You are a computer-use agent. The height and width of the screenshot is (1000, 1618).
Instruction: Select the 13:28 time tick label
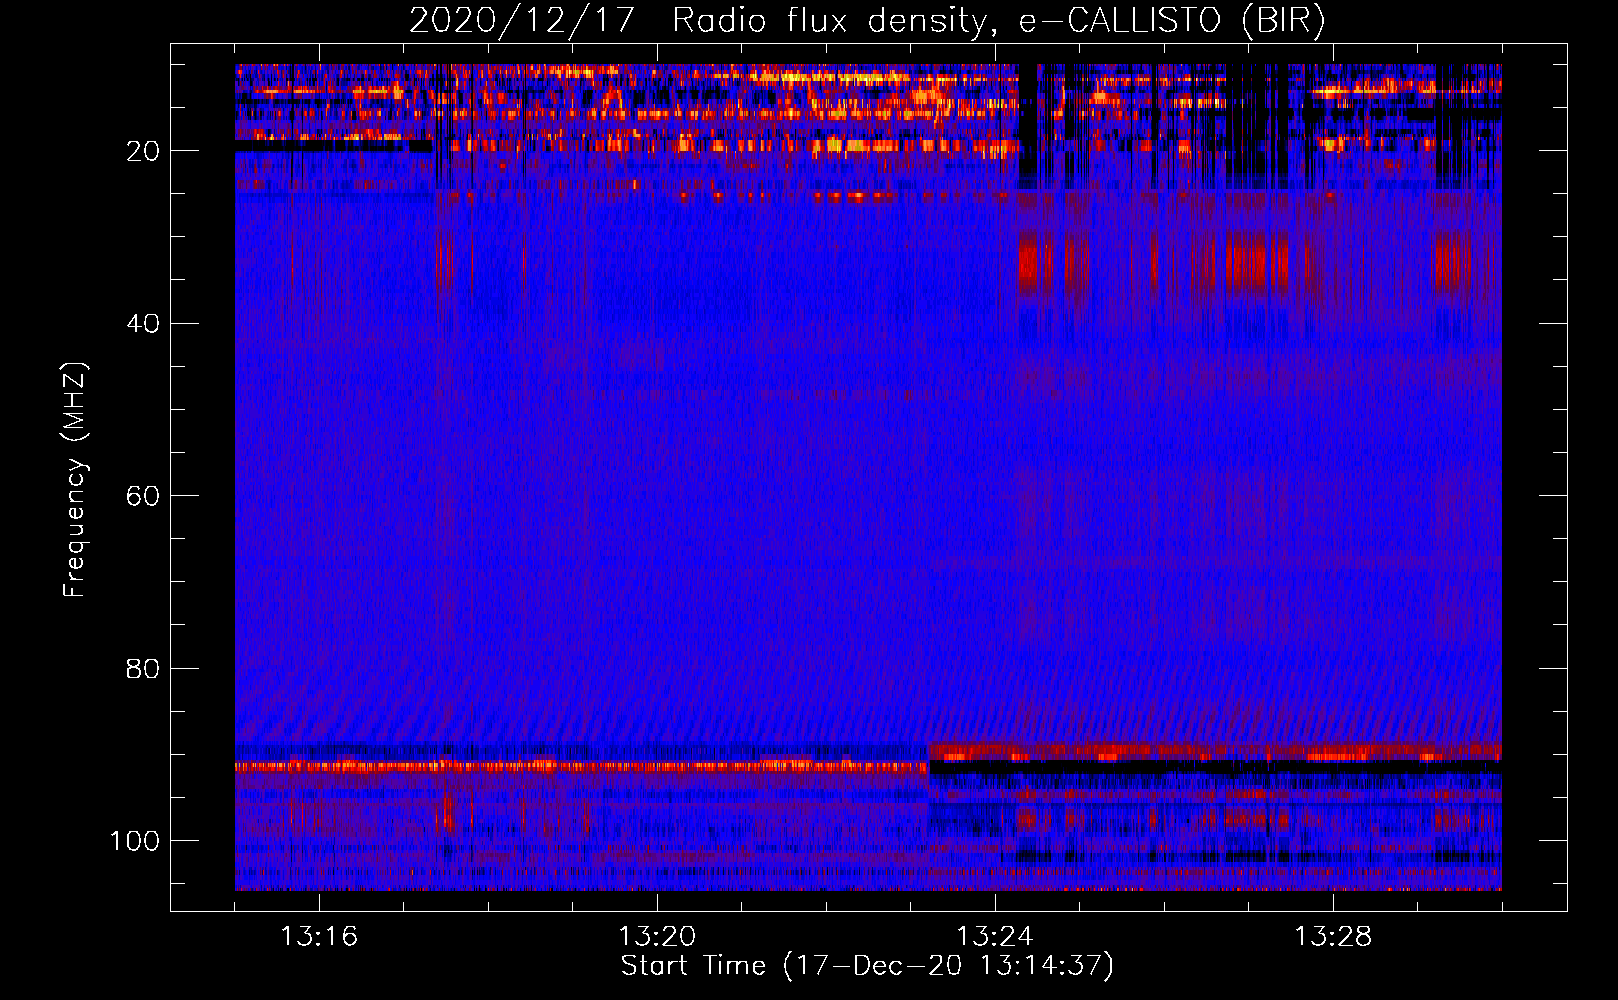1332,937
